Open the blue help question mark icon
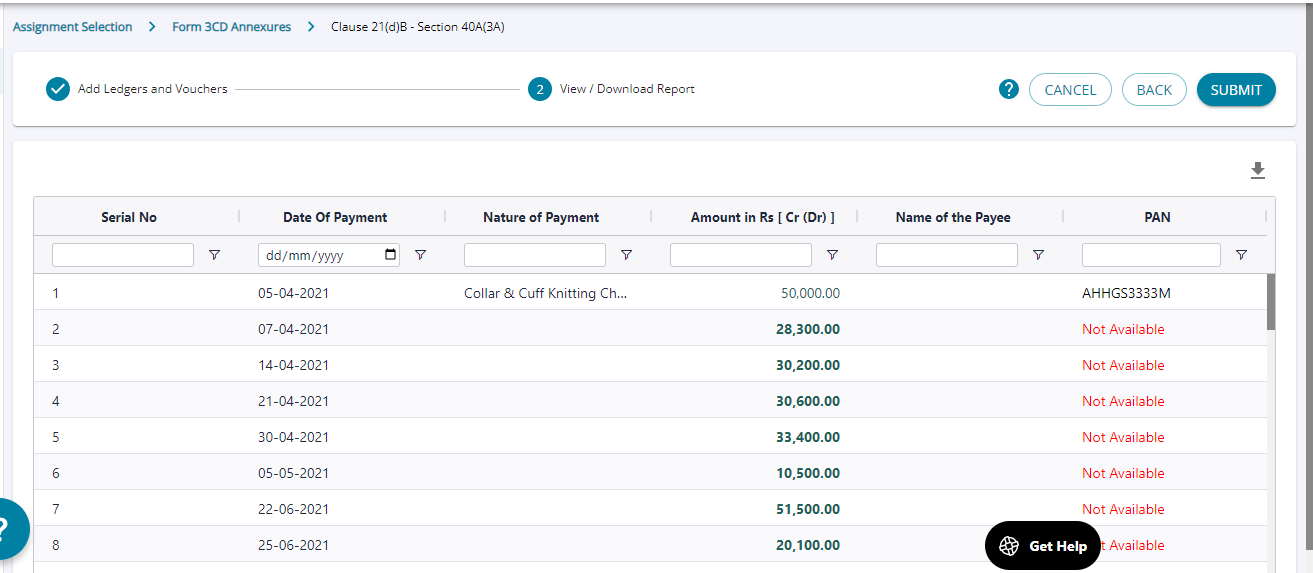This screenshot has height=573, width=1313. [1008, 89]
